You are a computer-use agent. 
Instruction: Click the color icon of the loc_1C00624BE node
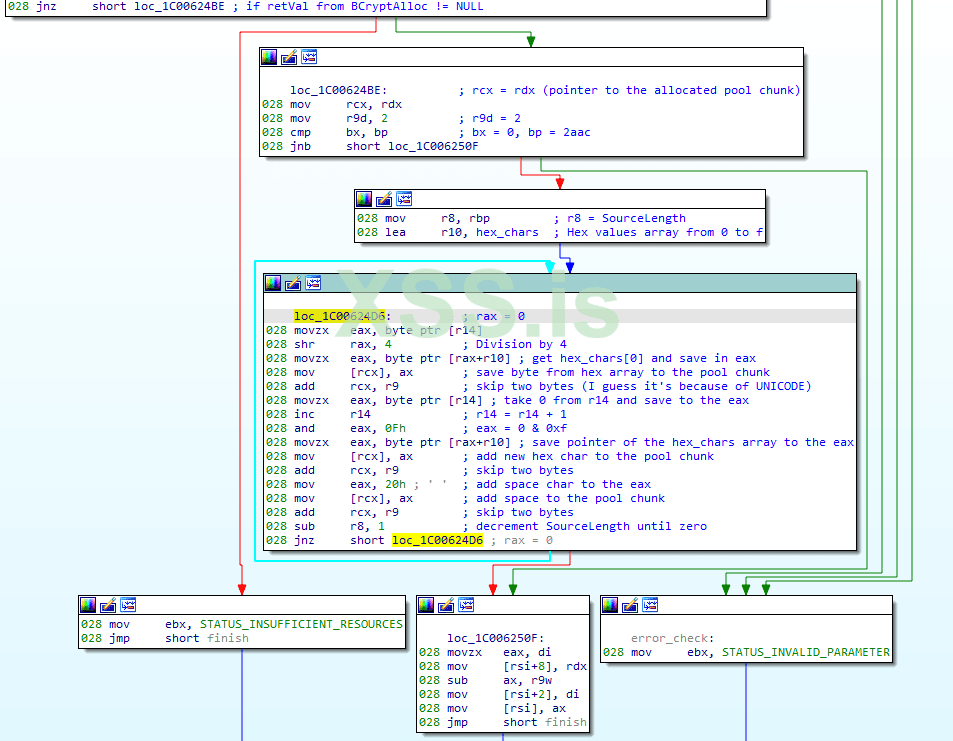269,58
